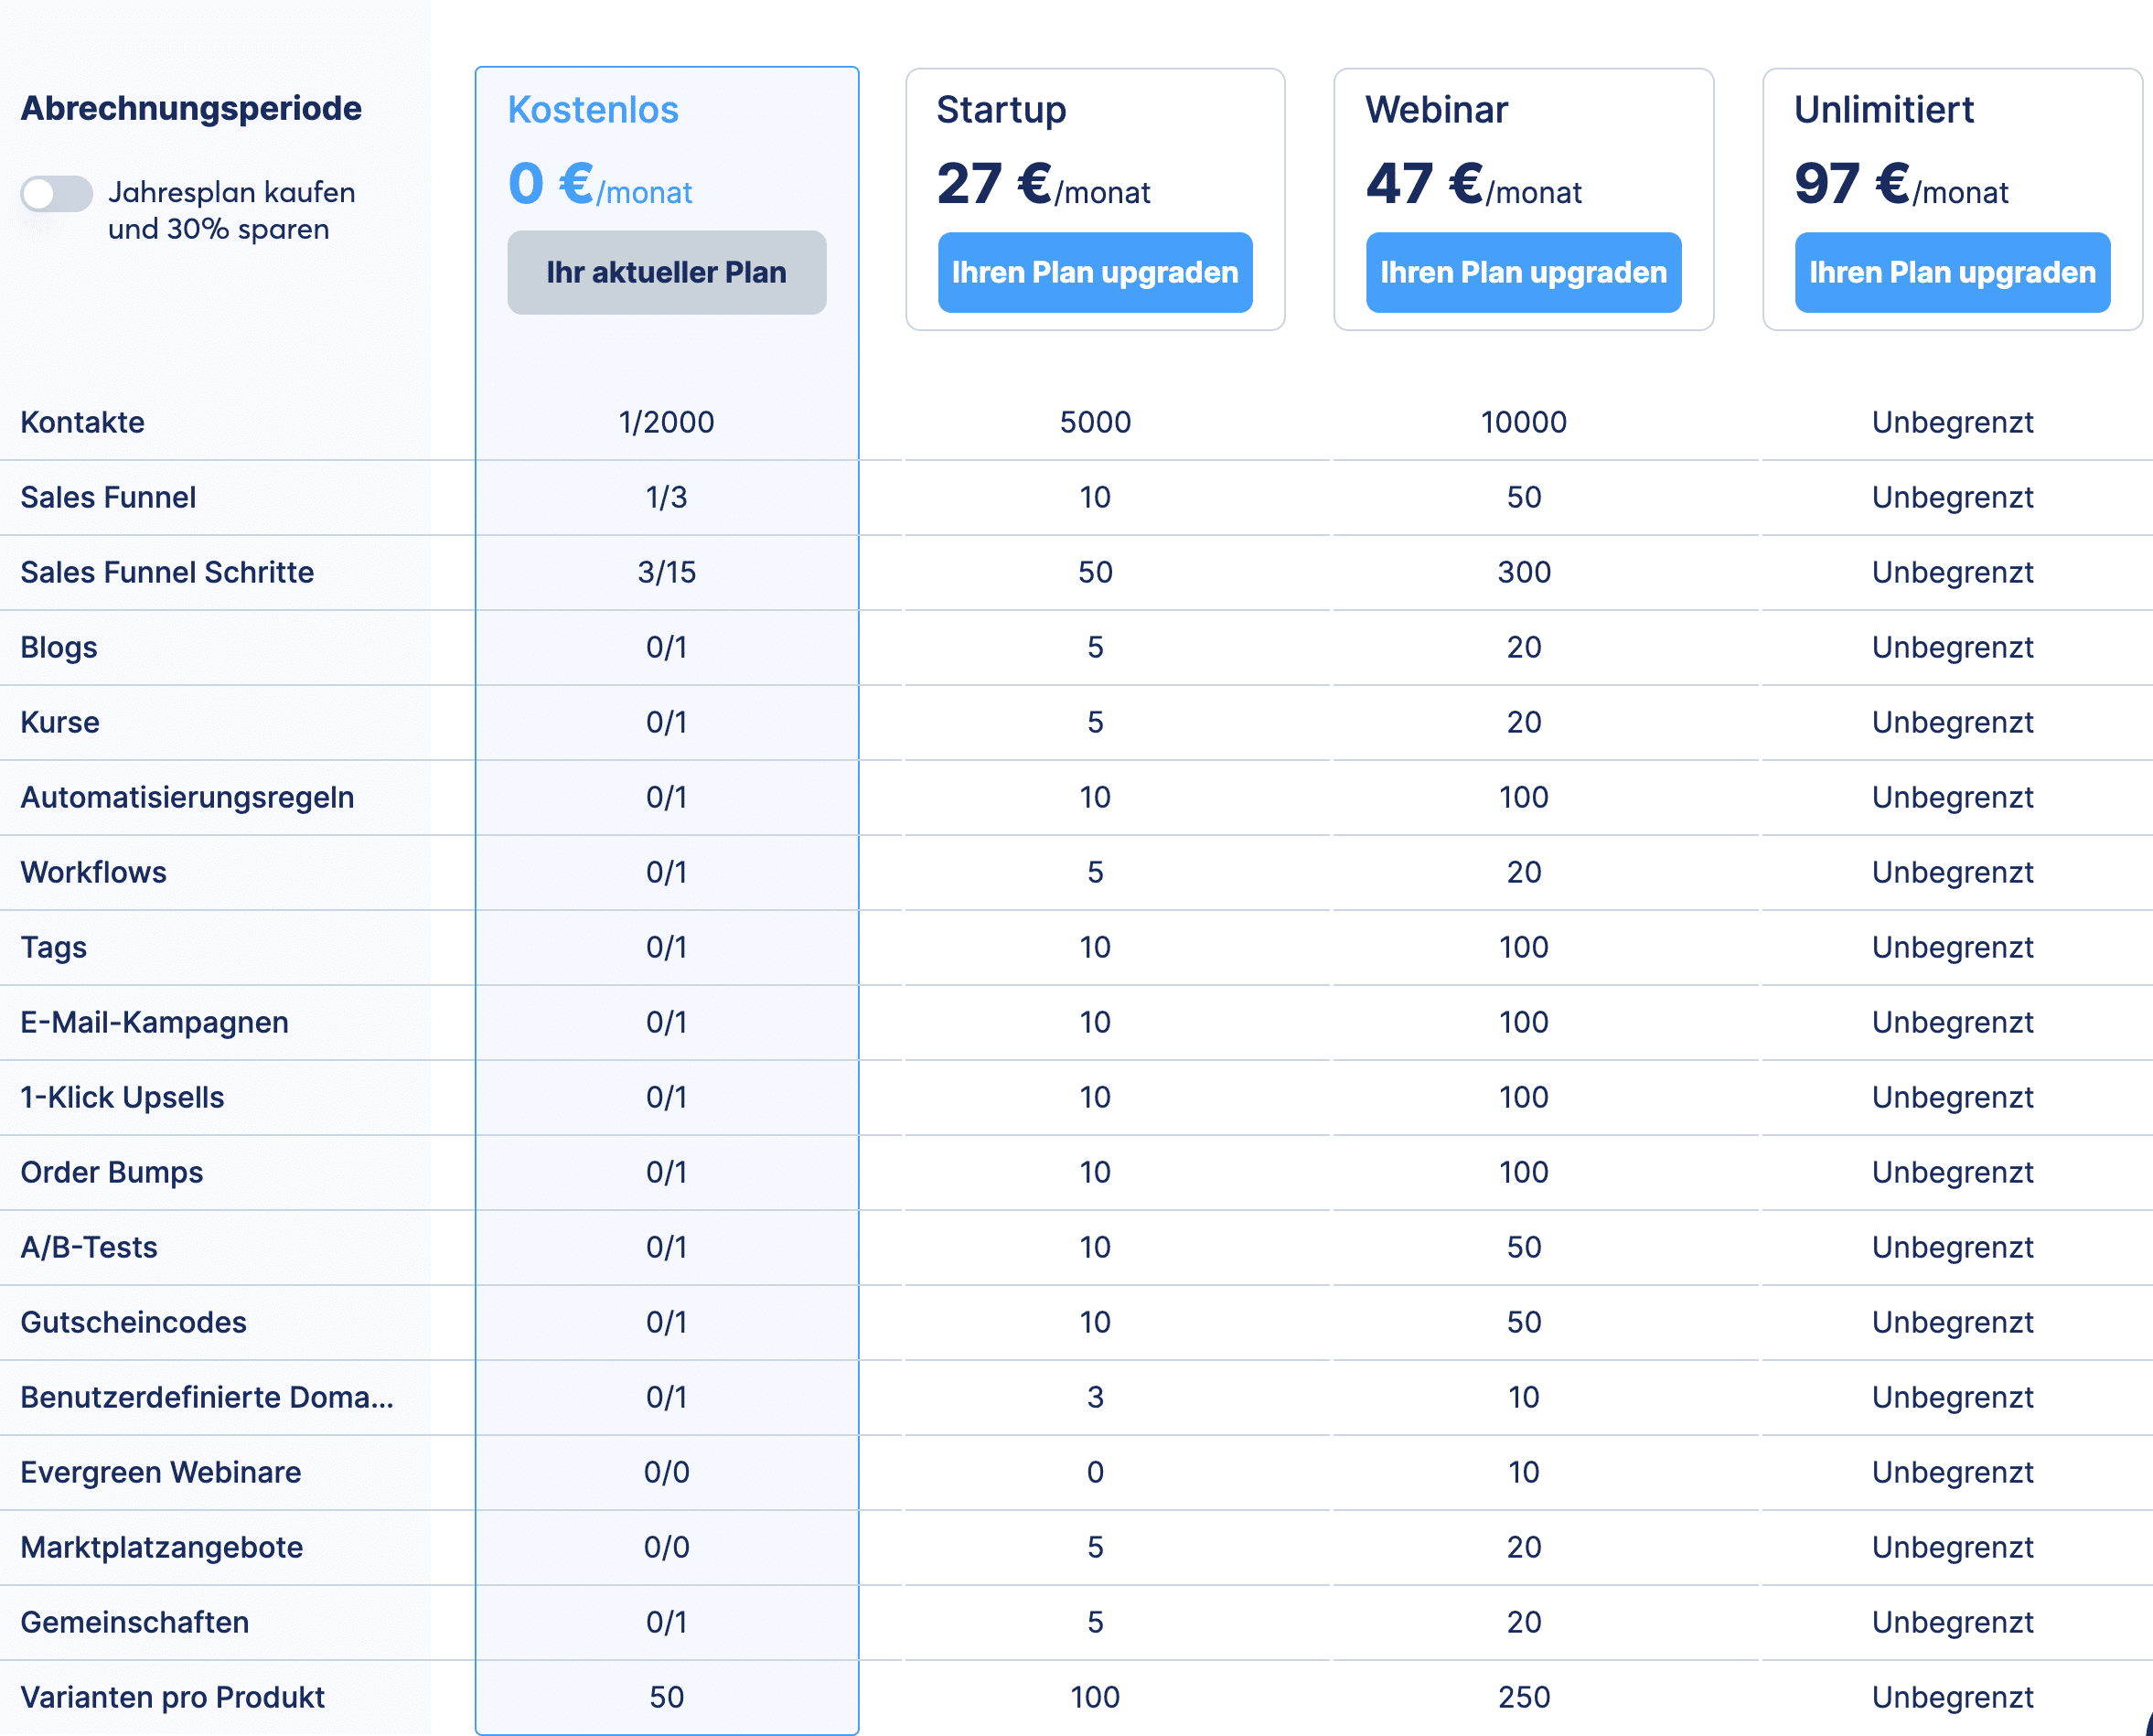
Task: Click the '0/0' Marktplatzangebote value
Action: (666, 1547)
